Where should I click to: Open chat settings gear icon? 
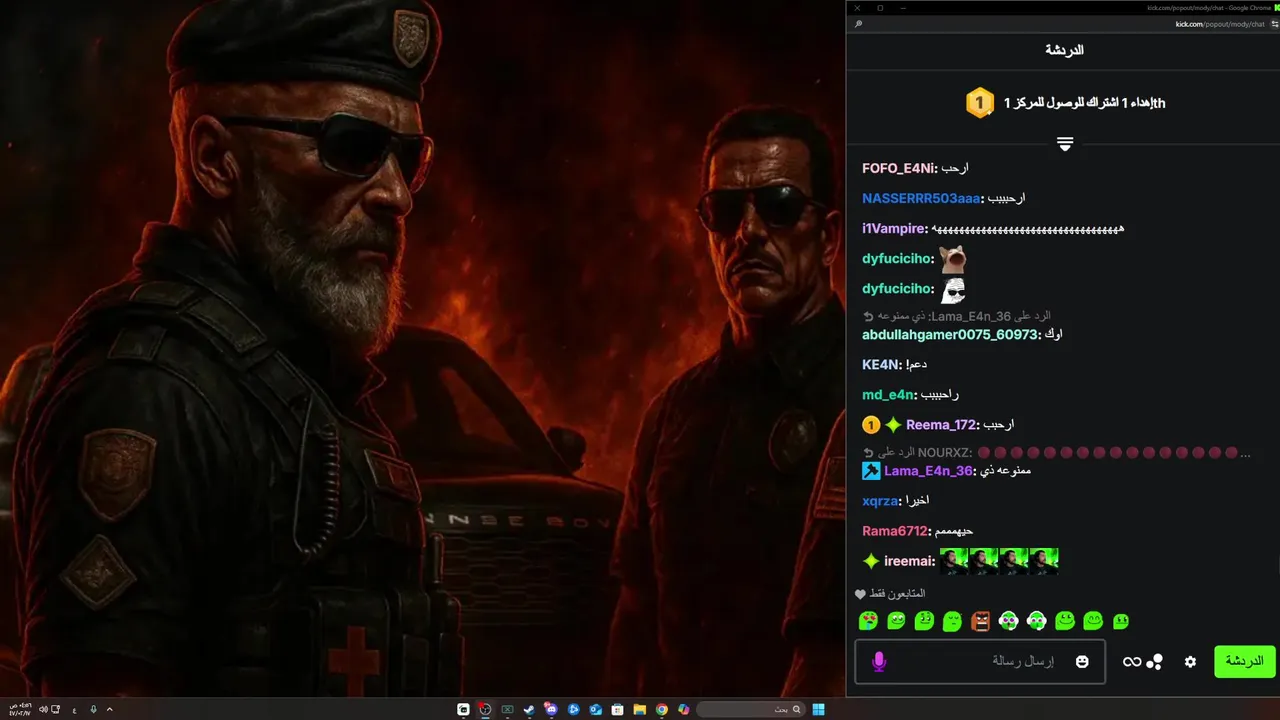coord(1190,662)
